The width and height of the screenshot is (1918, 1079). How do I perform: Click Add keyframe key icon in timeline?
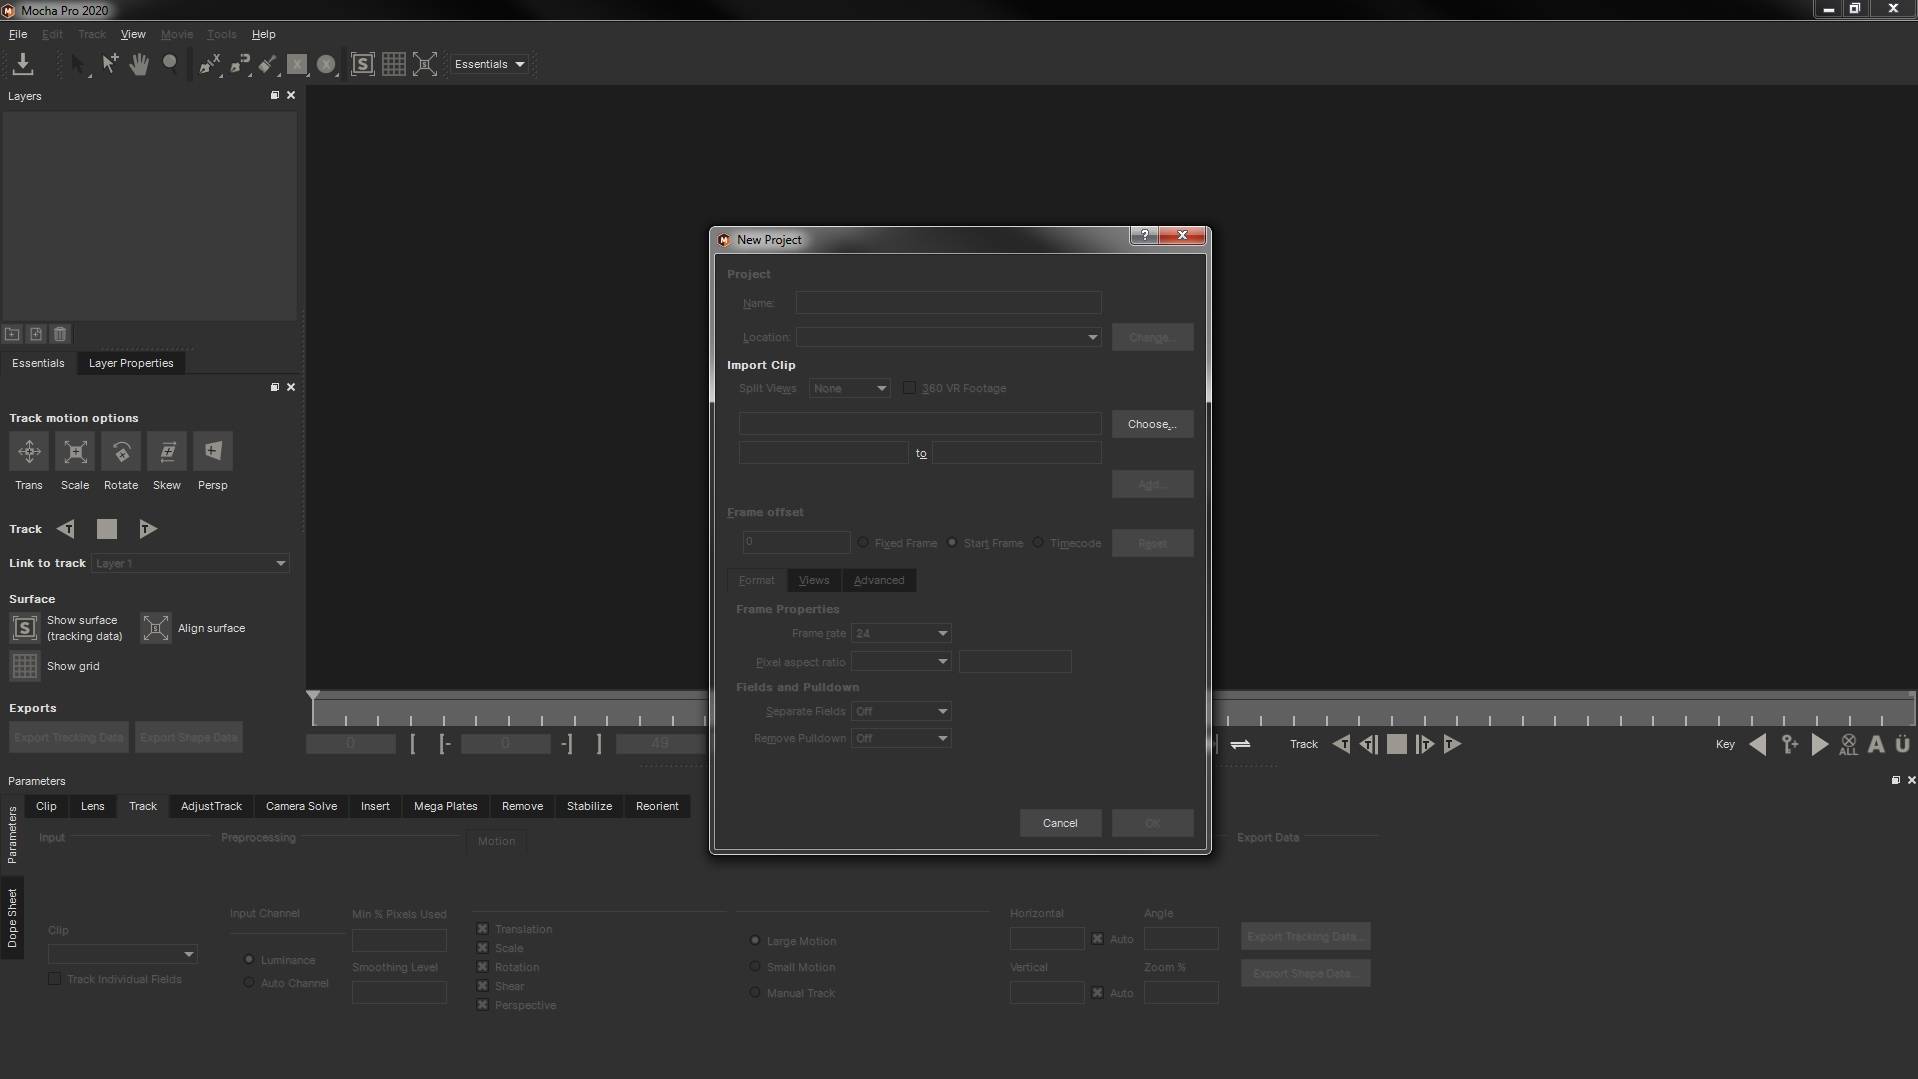(1790, 744)
